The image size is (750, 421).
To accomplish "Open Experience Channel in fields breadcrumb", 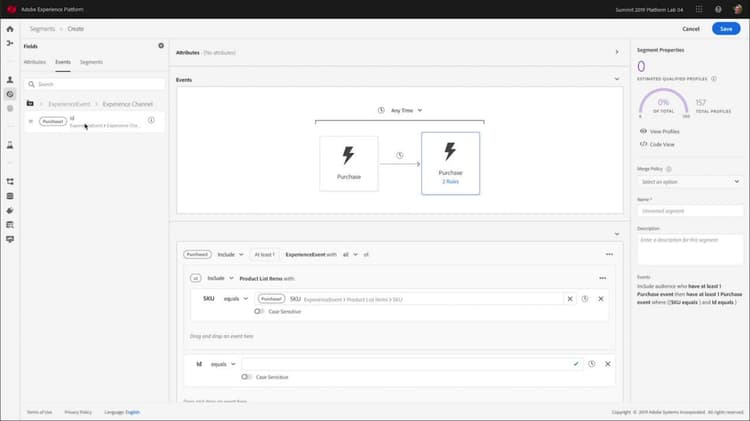I will (128, 104).
